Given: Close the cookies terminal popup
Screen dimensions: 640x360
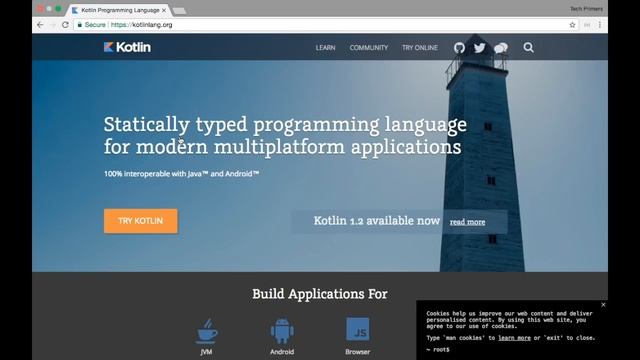Looking at the screenshot, I should tap(603, 304).
